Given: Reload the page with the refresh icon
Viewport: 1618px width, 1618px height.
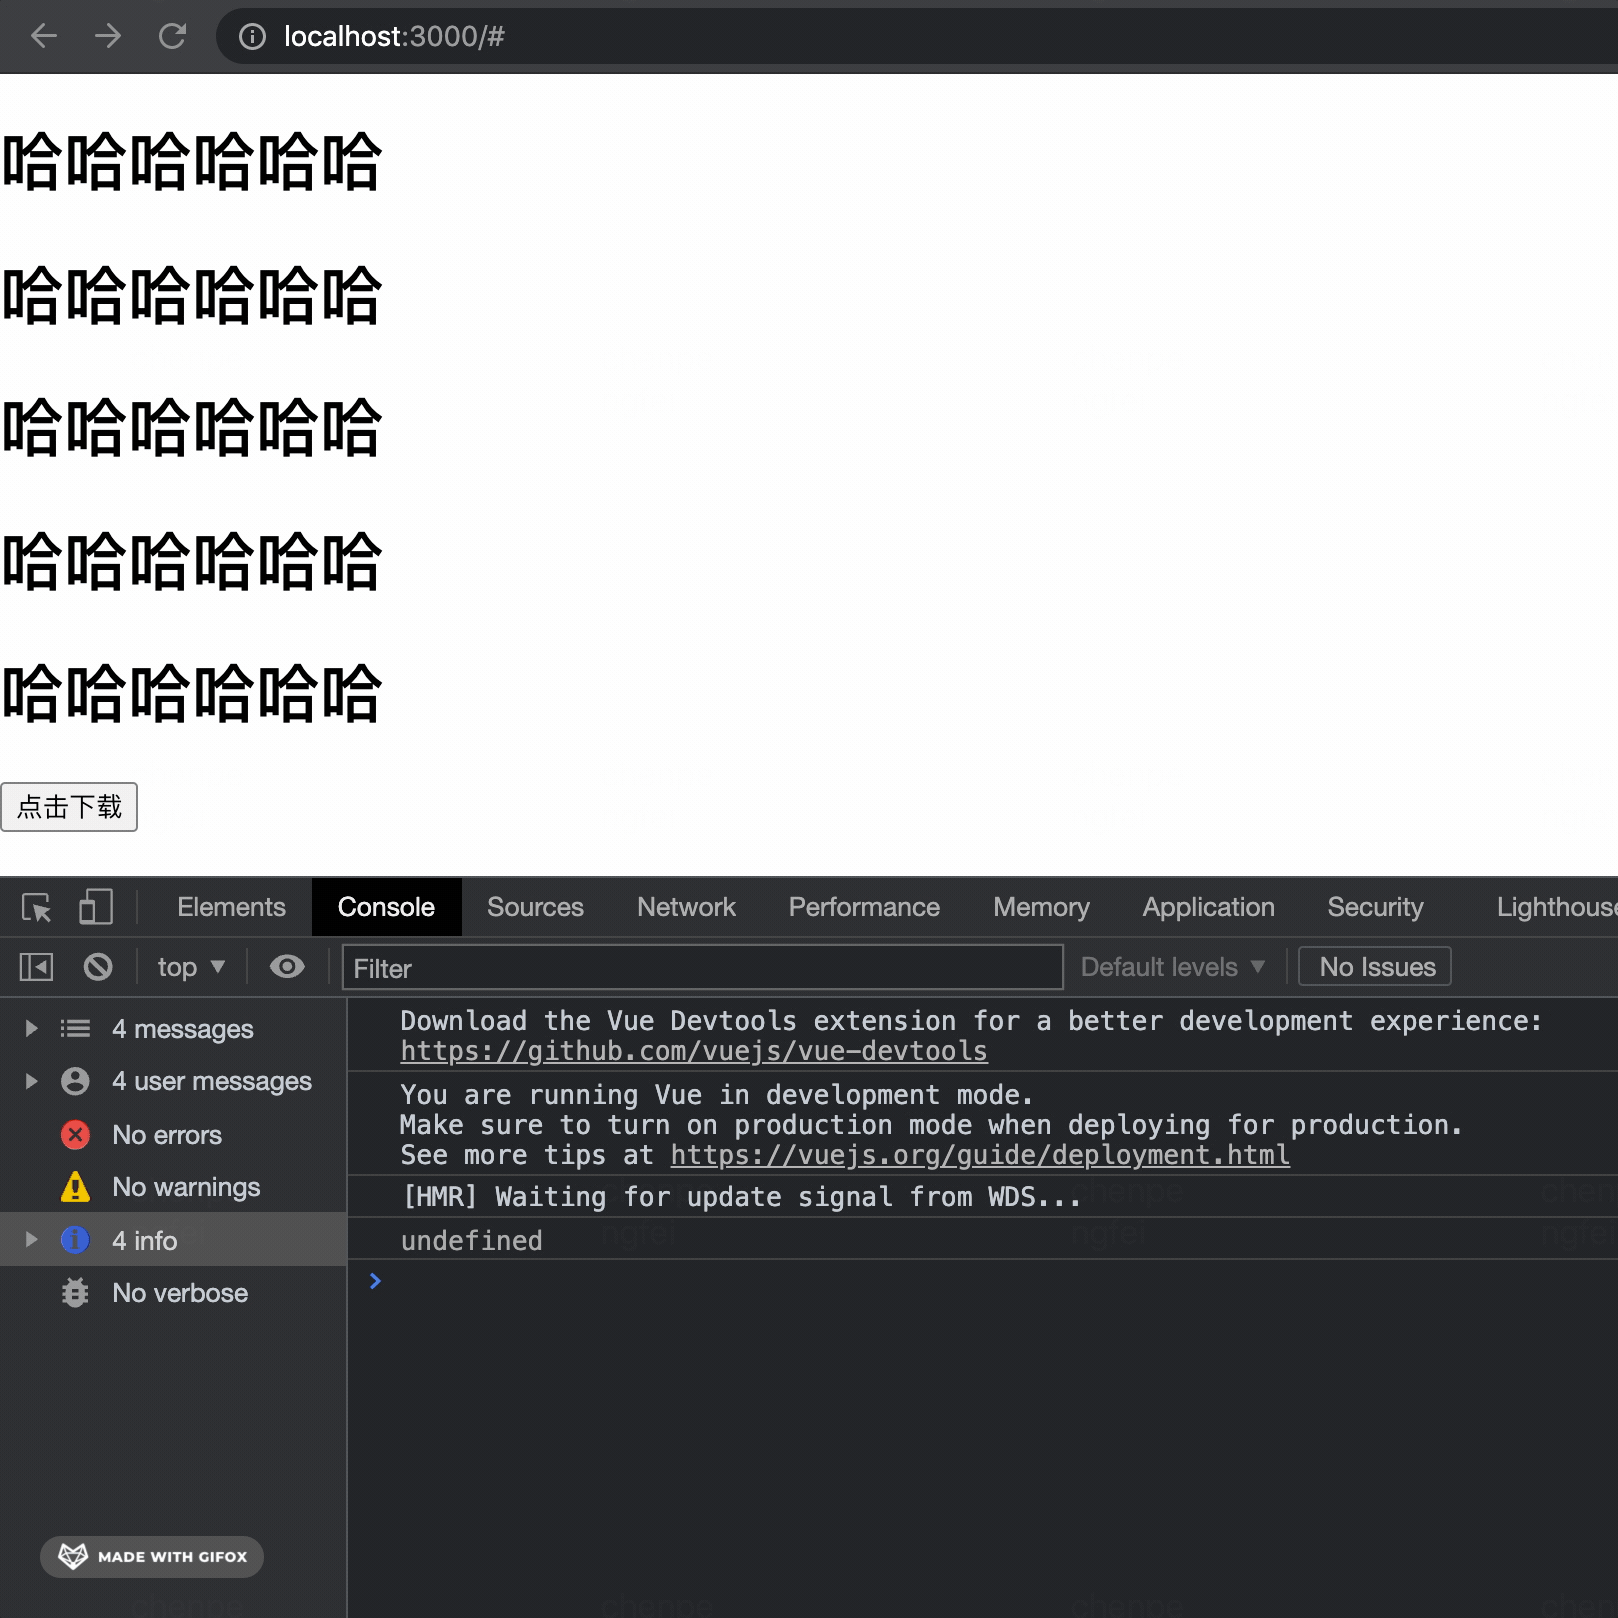Looking at the screenshot, I should tap(172, 37).
